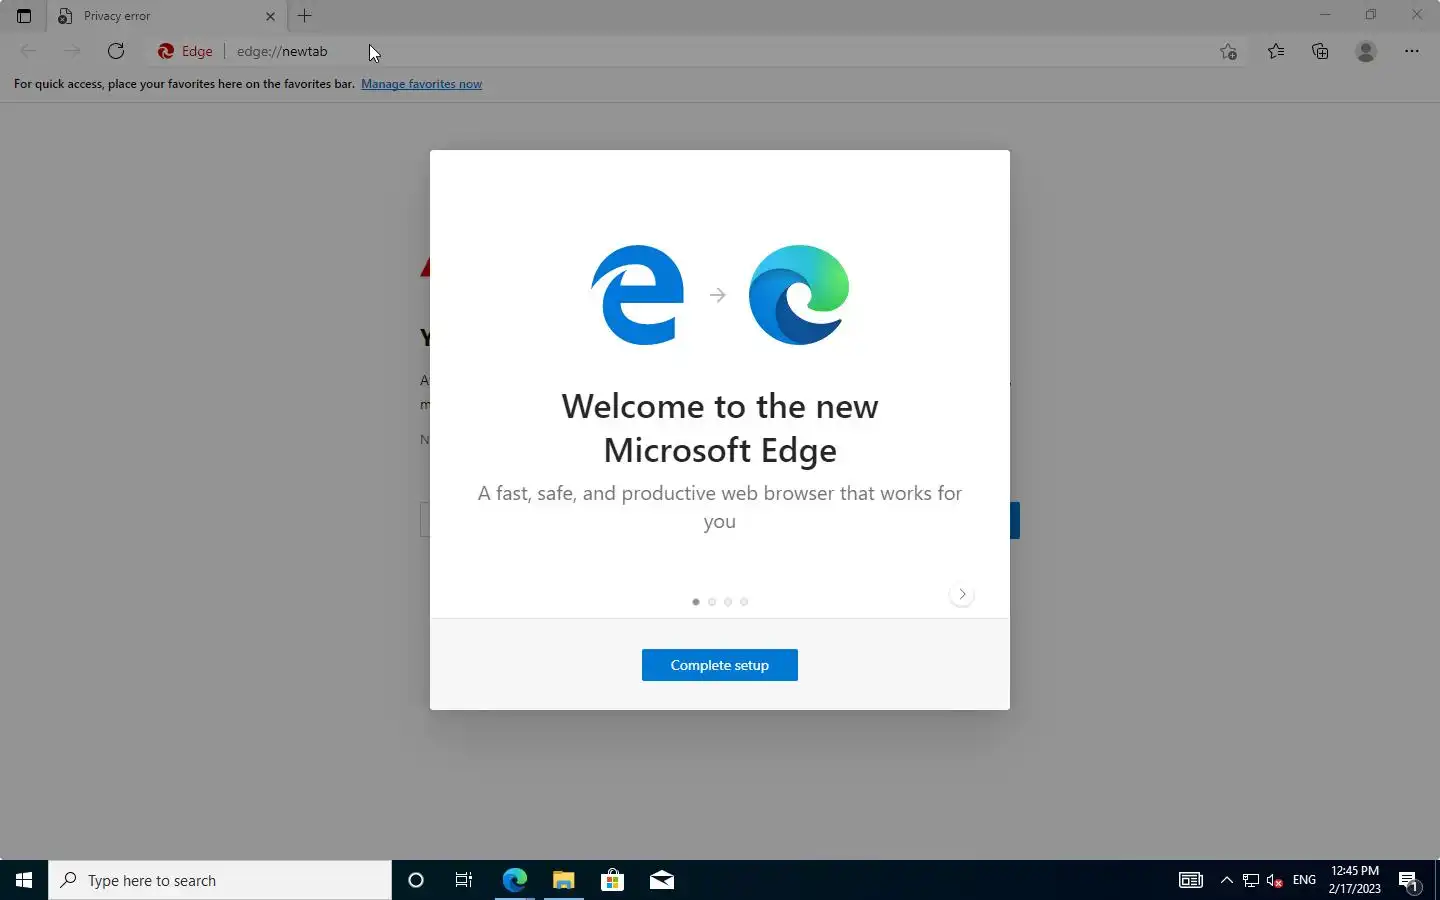
Task: Open the Collections icon
Action: pyautogui.click(x=1320, y=51)
